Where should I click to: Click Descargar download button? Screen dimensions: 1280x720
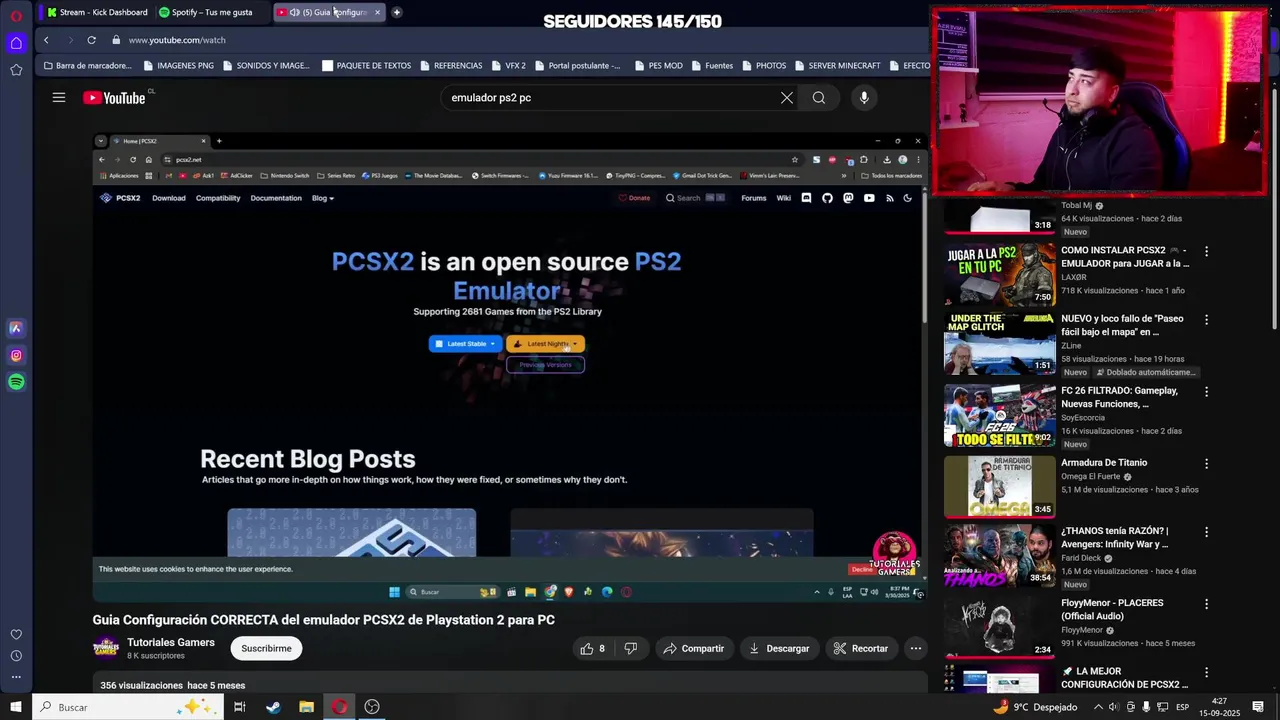point(779,648)
